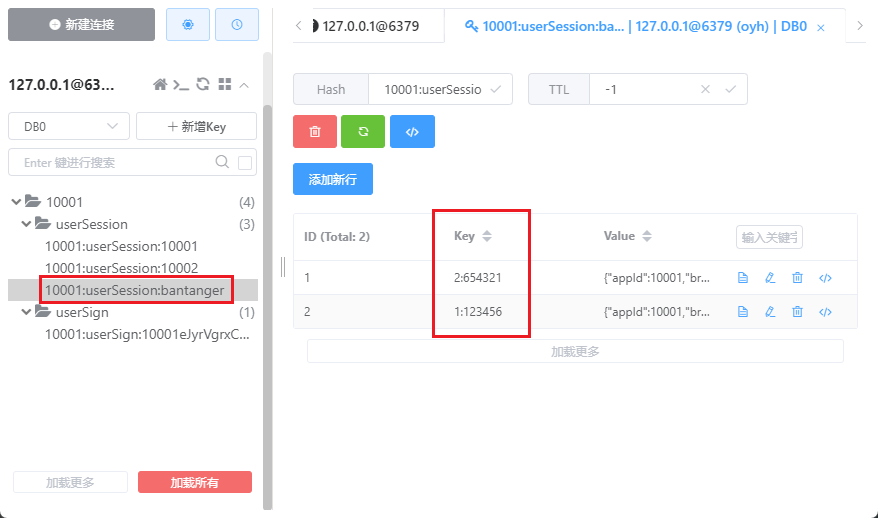Click the sidebar resize handle
The width and height of the screenshot is (878, 518).
(x=283, y=267)
